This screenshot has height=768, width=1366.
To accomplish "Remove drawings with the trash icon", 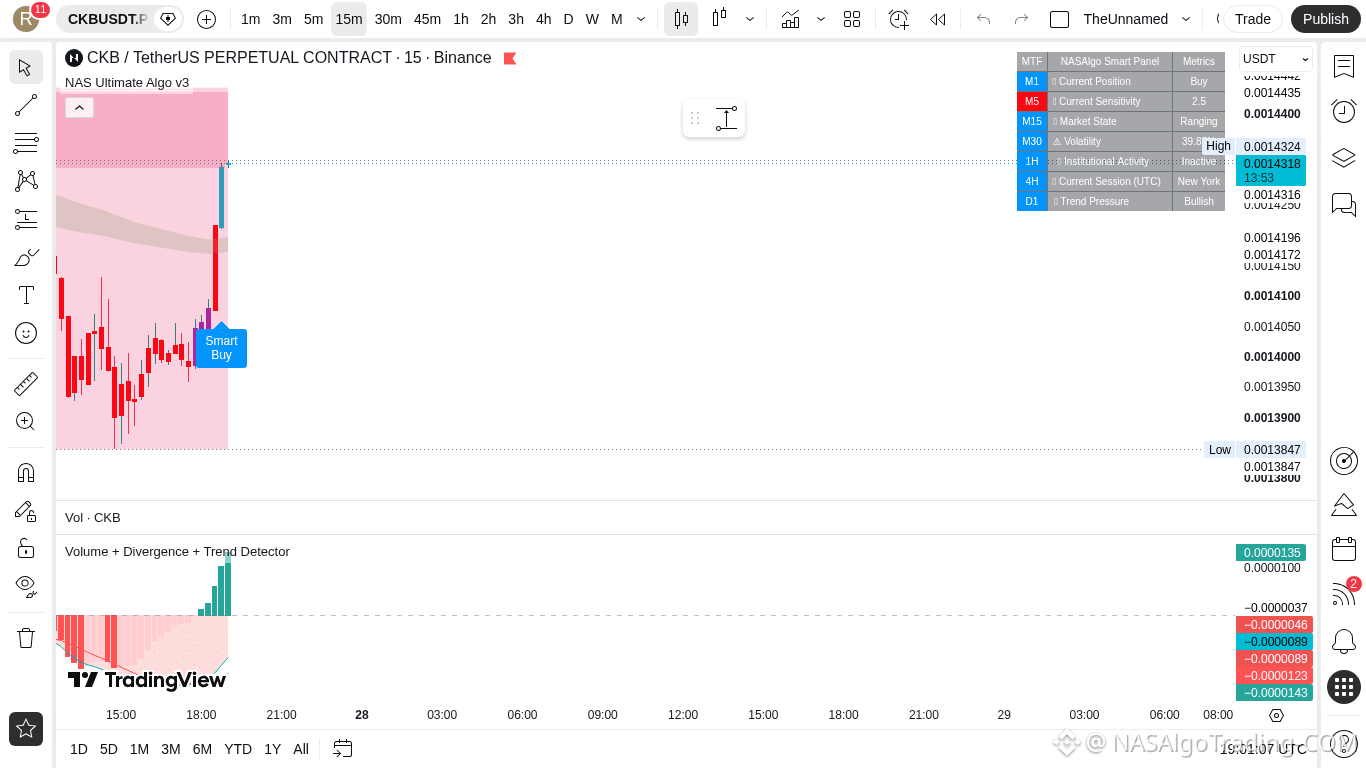I will click(26, 638).
